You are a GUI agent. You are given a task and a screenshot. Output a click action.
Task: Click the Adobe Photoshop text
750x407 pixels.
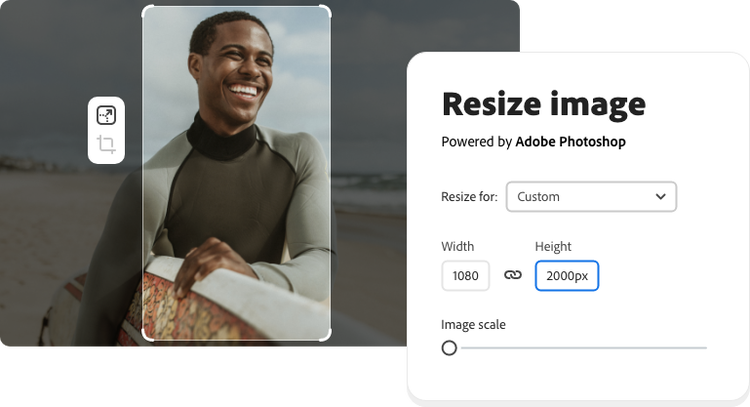pyautogui.click(x=570, y=142)
